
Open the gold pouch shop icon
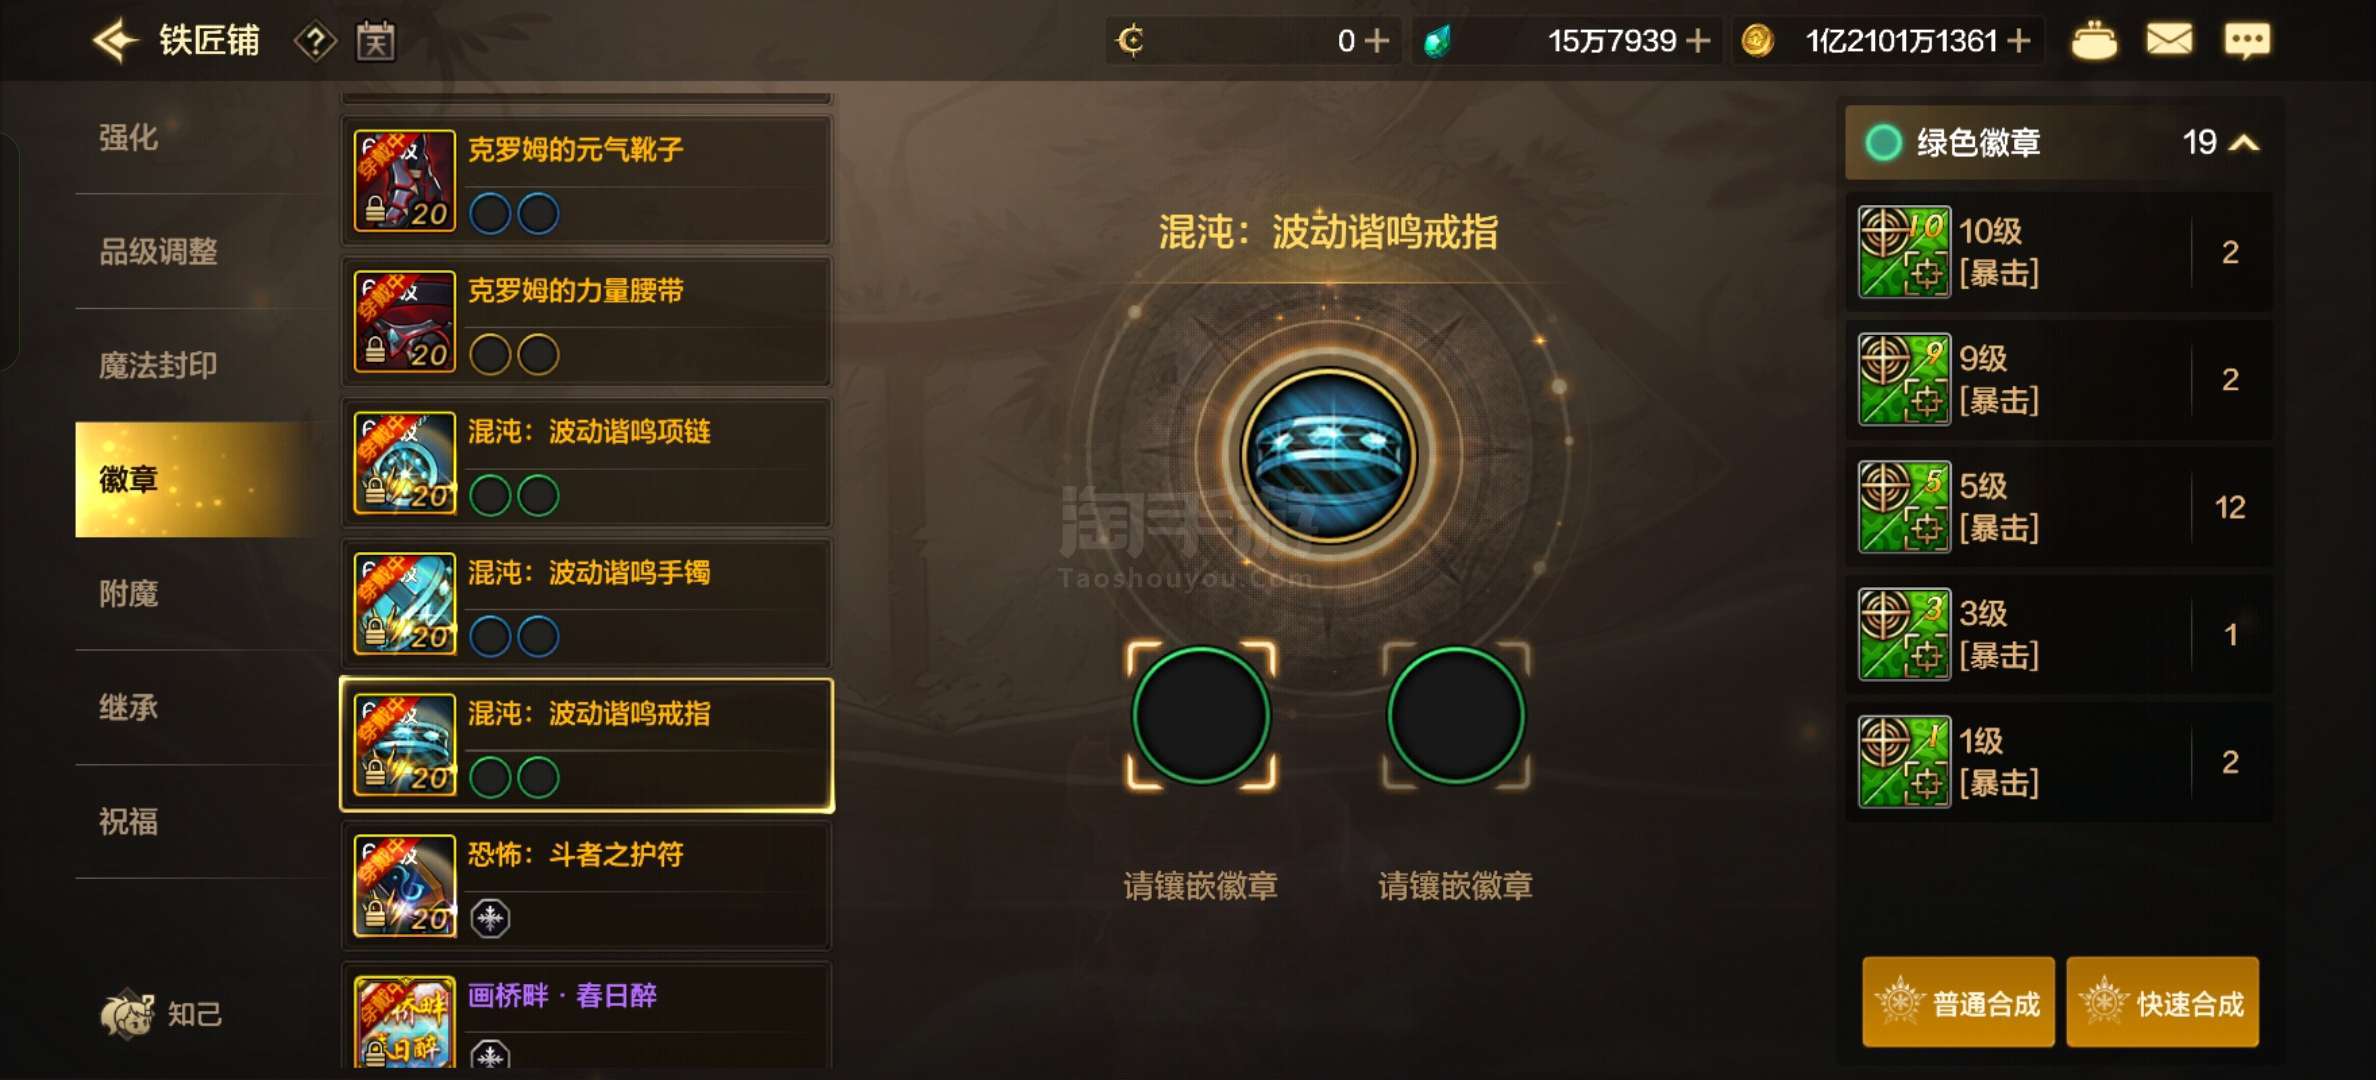point(2093,41)
